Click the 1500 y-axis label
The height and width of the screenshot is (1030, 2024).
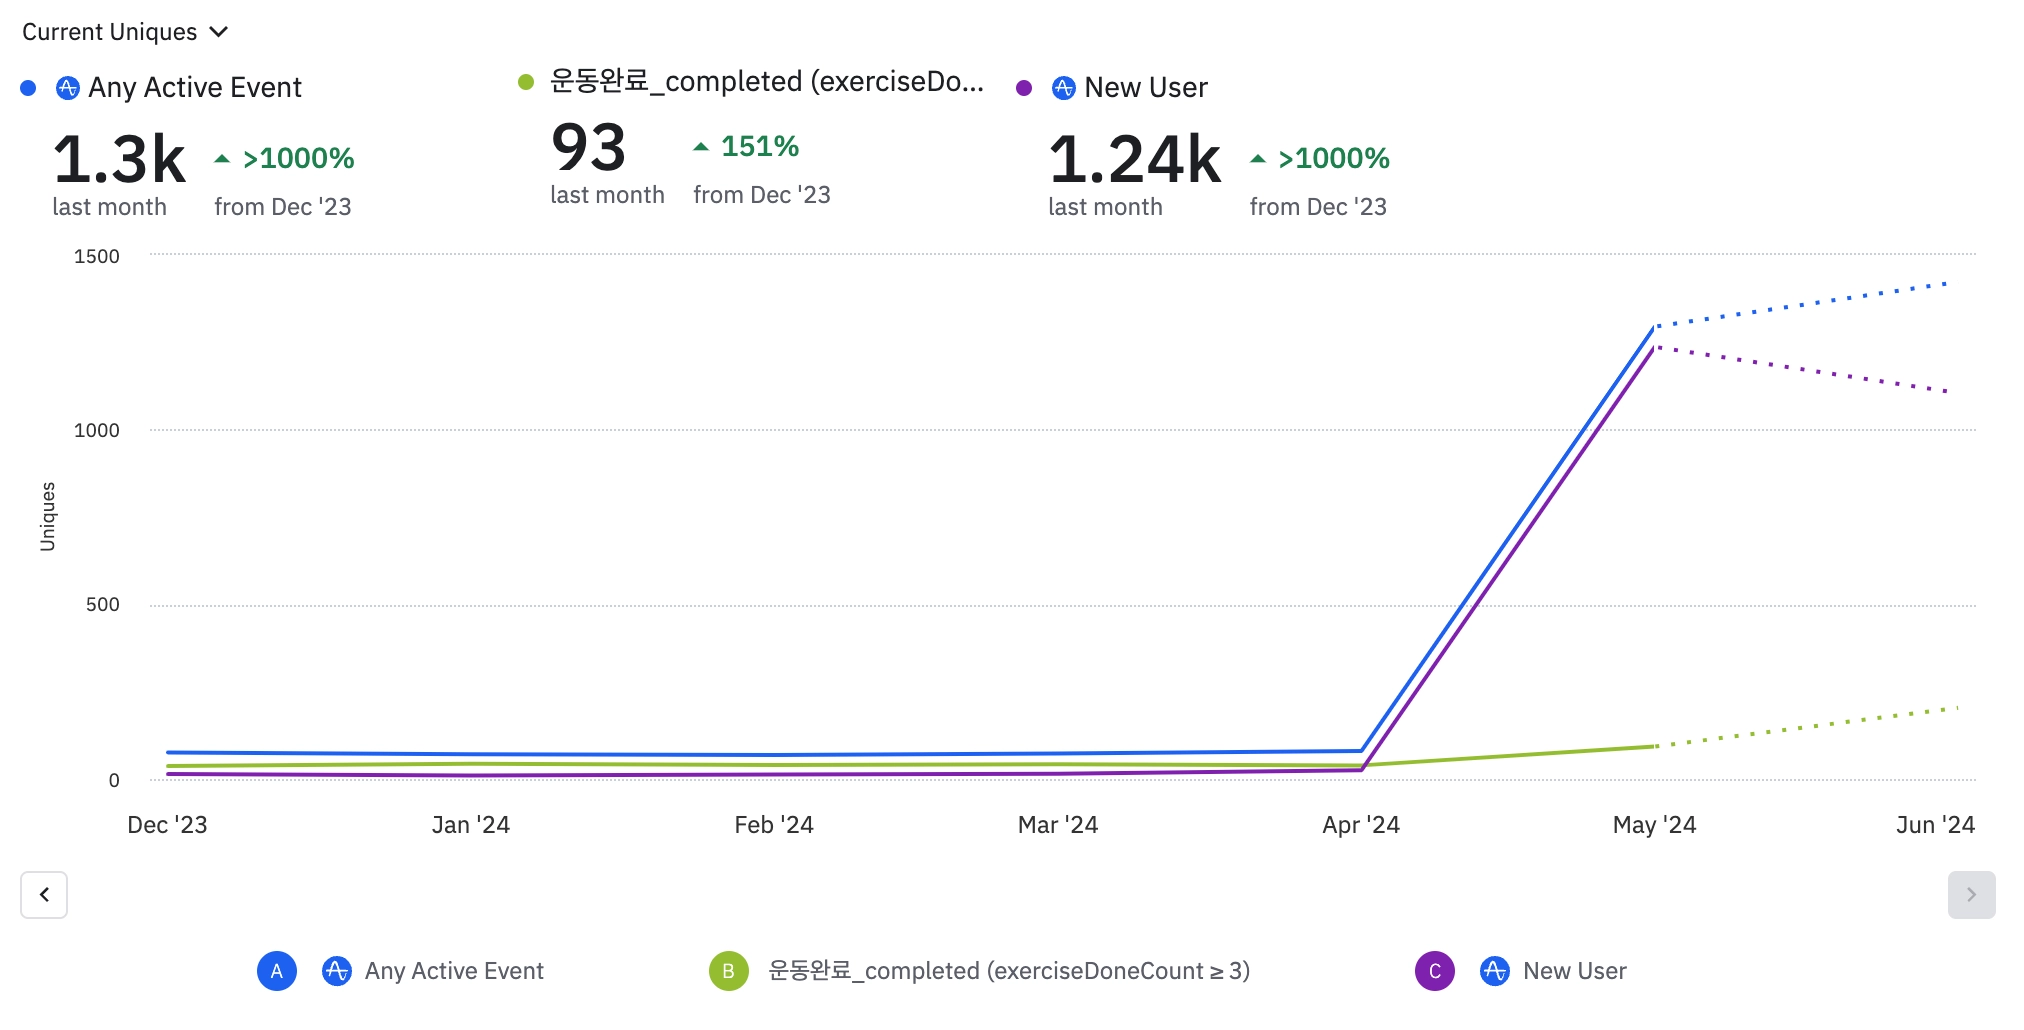click(x=97, y=256)
